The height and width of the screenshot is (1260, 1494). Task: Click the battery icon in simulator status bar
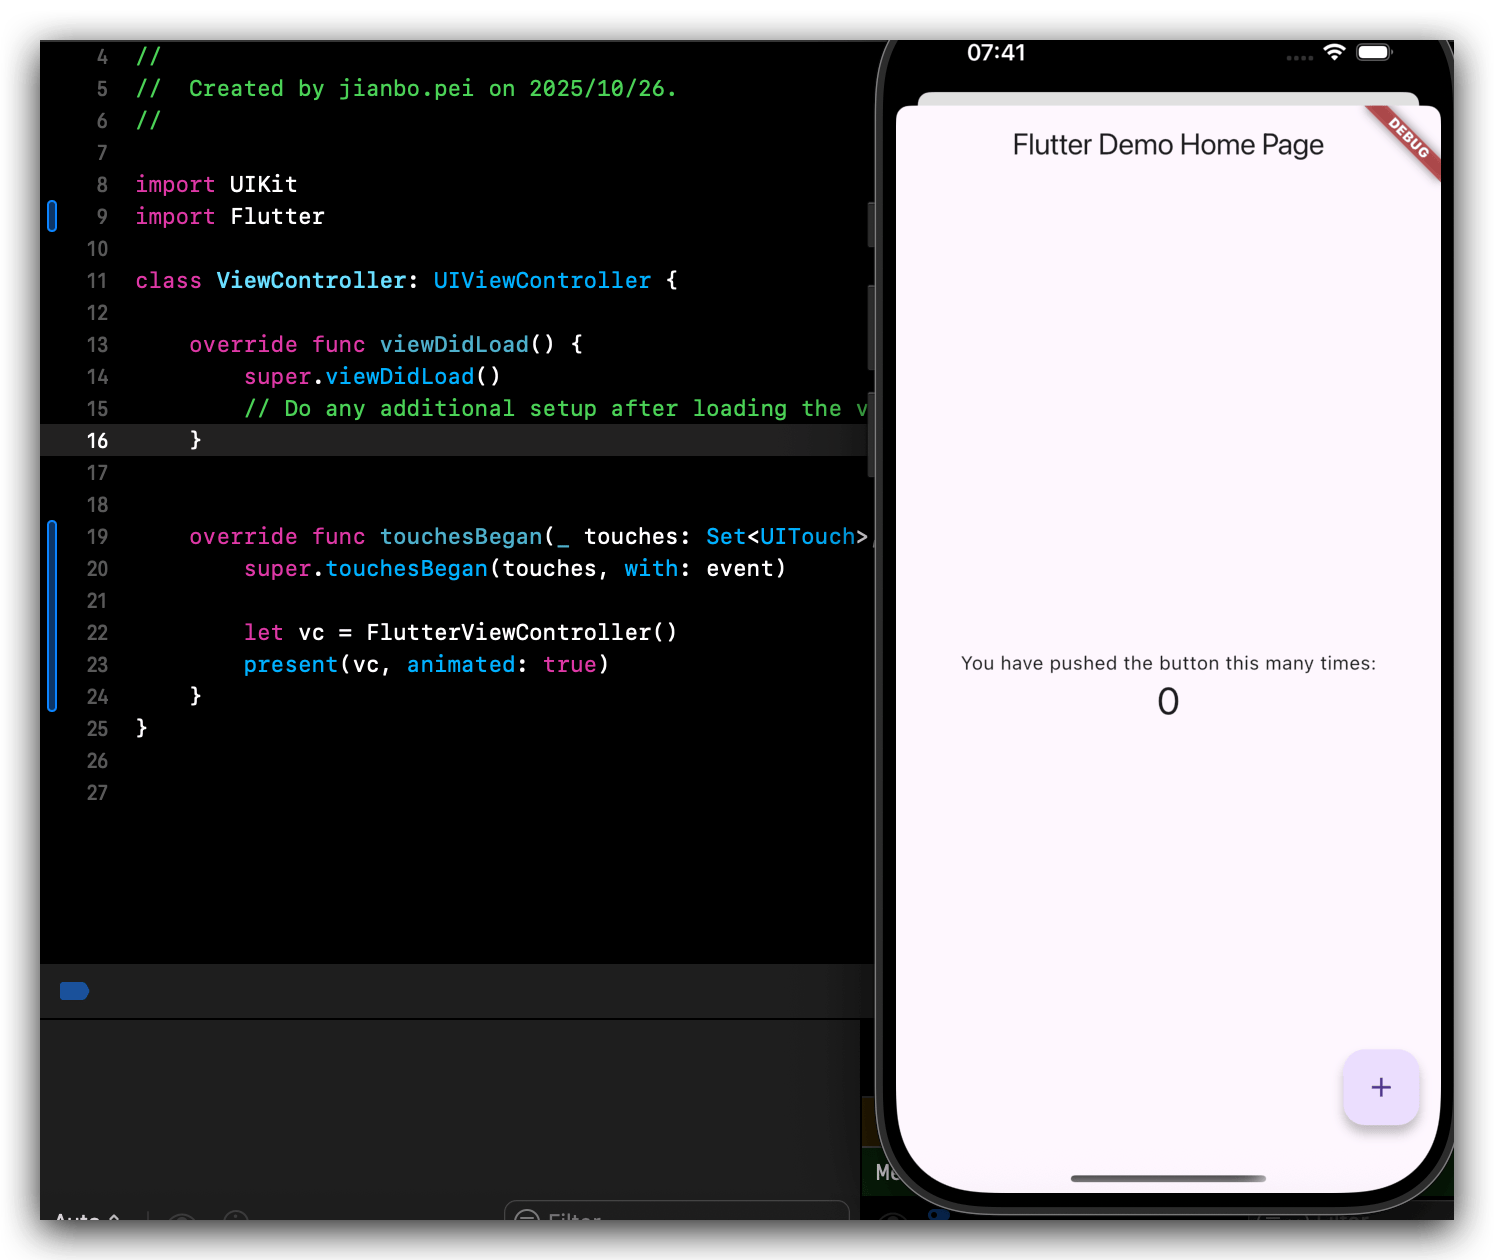[1374, 52]
